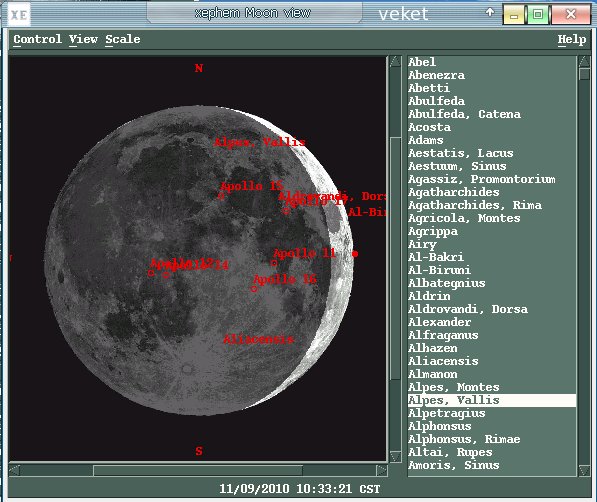Click the feature list scrollbar thumb
597x502 pixels.
tap(584, 74)
